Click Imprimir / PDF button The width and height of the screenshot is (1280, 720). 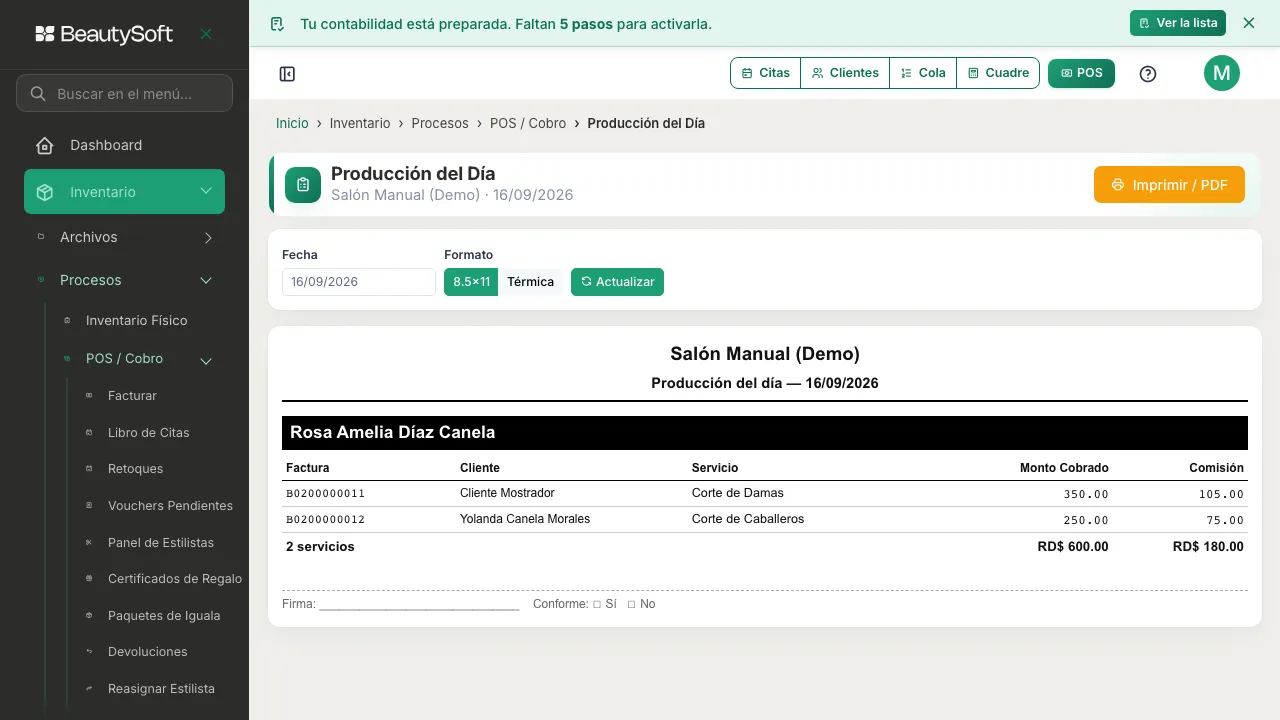tap(1169, 185)
